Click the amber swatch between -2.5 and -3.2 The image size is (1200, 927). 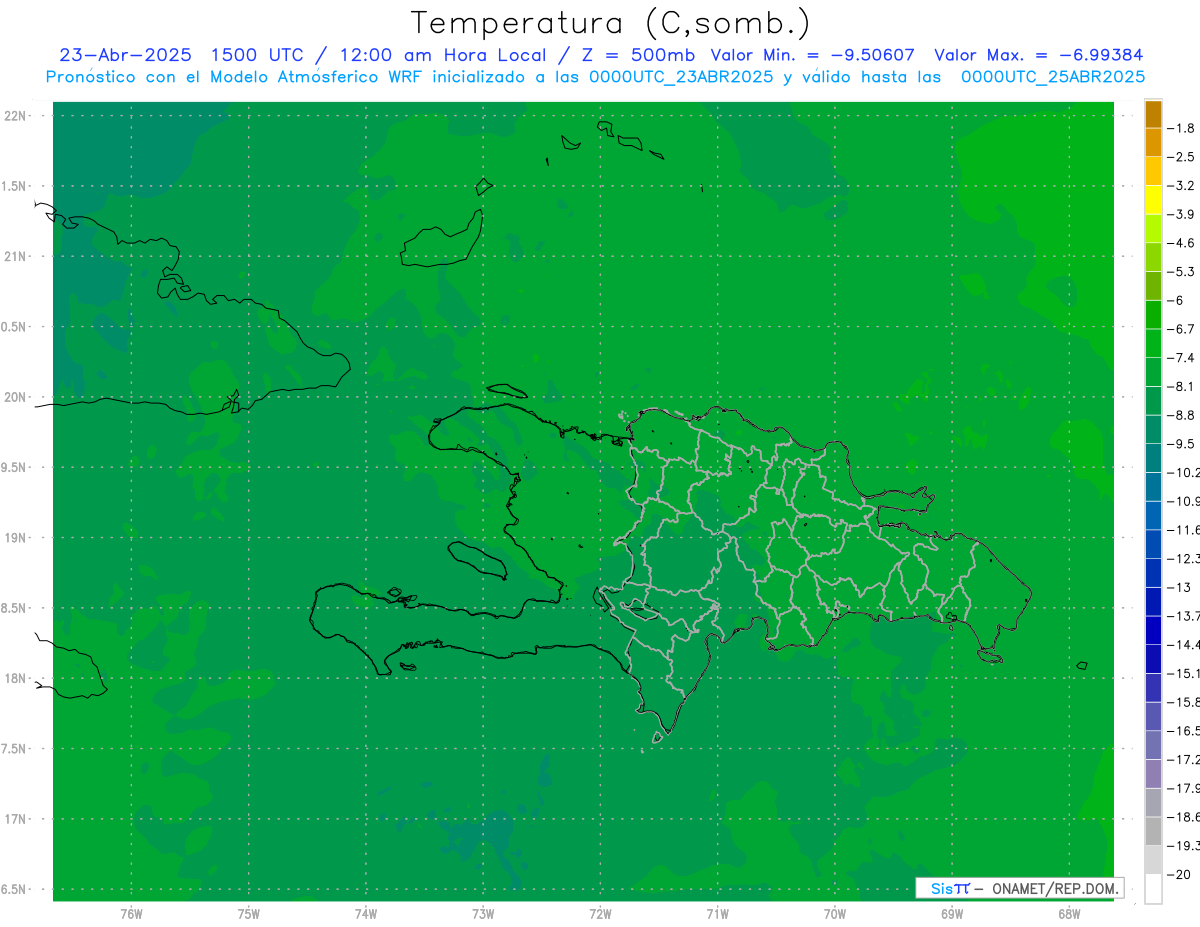1153,171
